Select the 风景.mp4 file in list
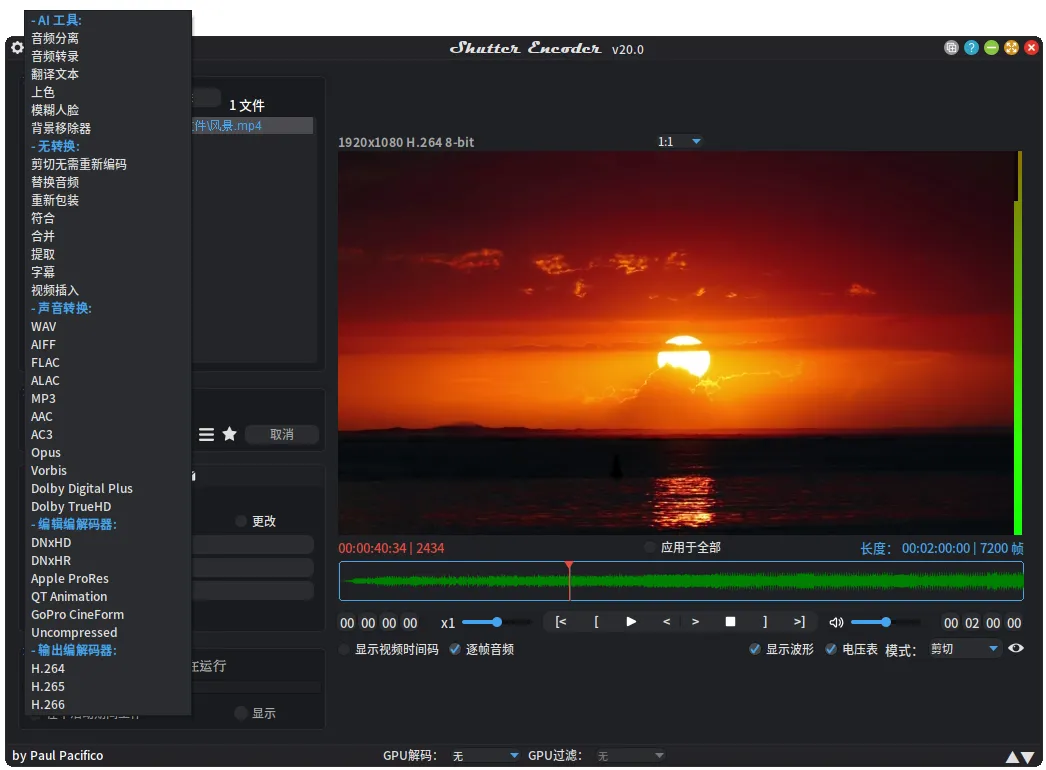Screen dimensions: 1046x770 click(x=252, y=126)
